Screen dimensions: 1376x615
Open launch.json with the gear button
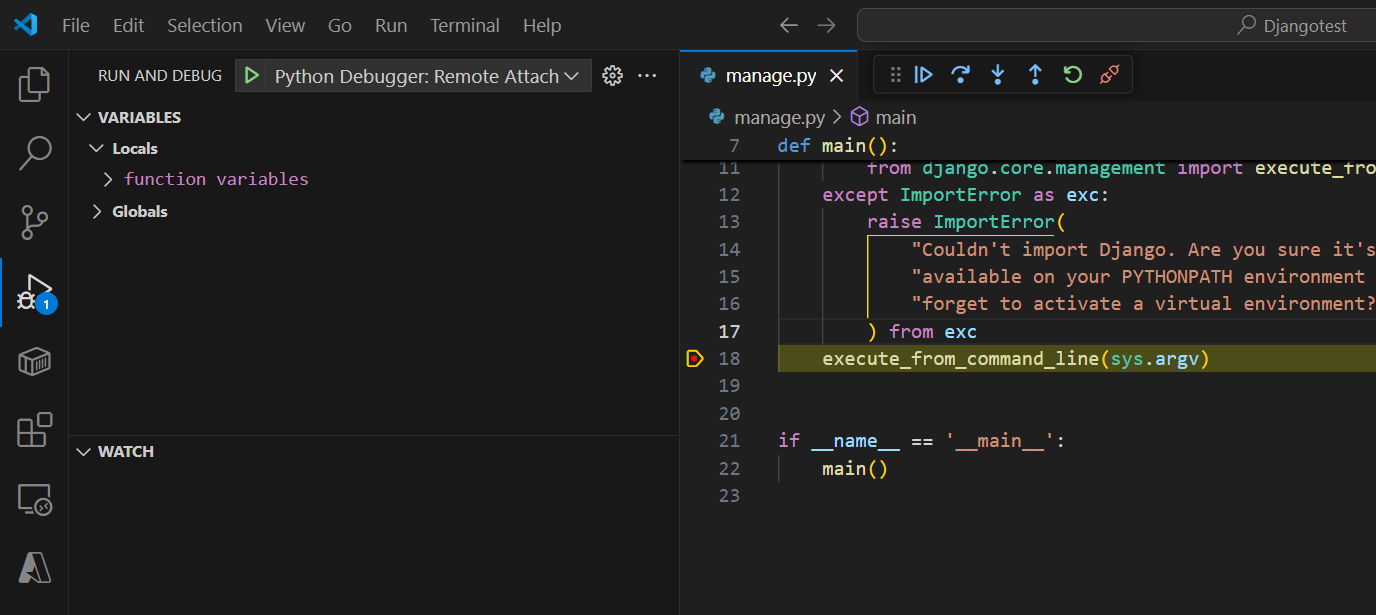612,75
